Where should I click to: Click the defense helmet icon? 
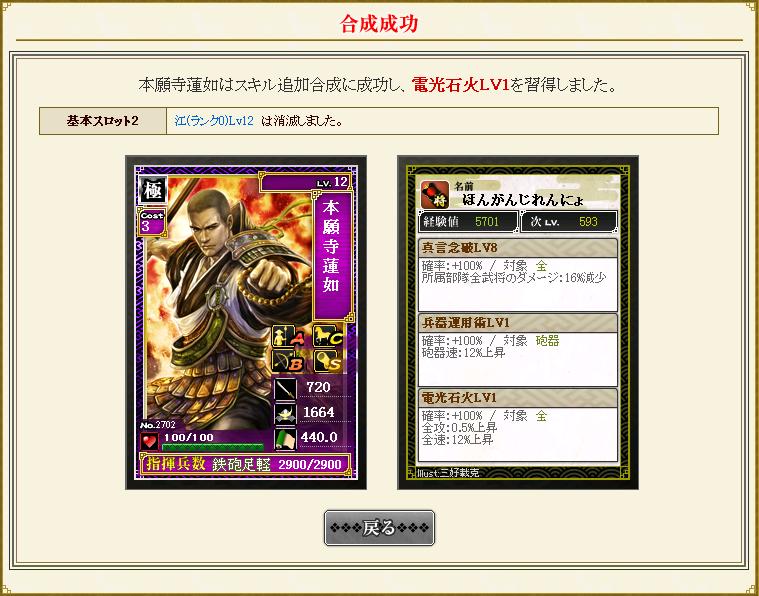point(286,413)
